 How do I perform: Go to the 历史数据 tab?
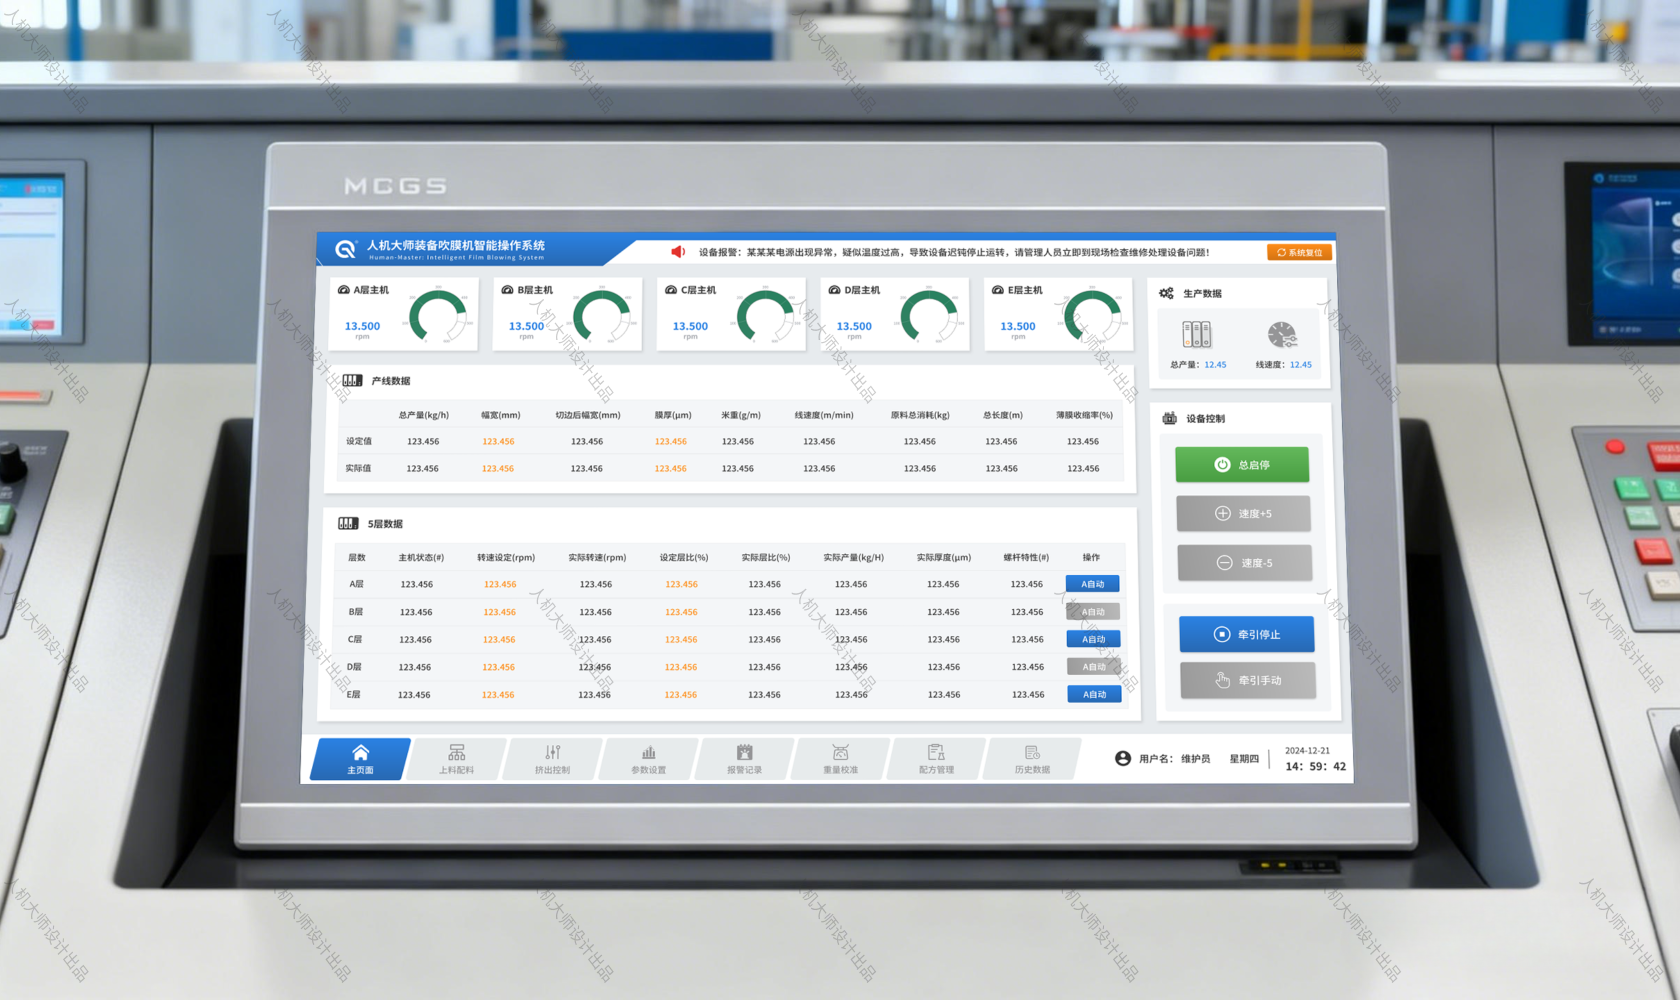coord(1032,759)
